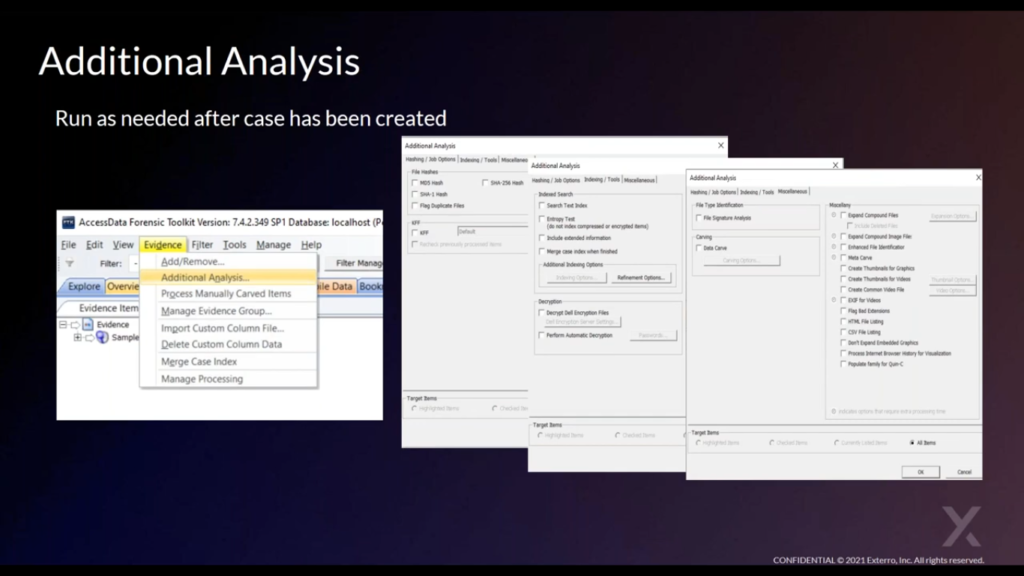Enable the Entropy Test checkbox
This screenshot has height=576, width=1024.
pos(542,219)
